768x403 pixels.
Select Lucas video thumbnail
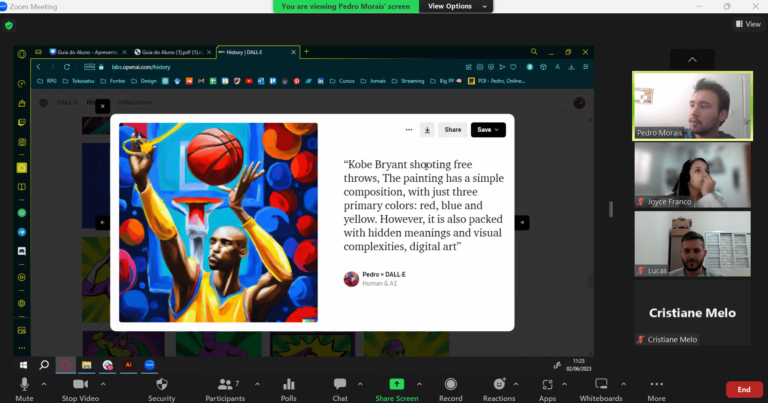693,244
